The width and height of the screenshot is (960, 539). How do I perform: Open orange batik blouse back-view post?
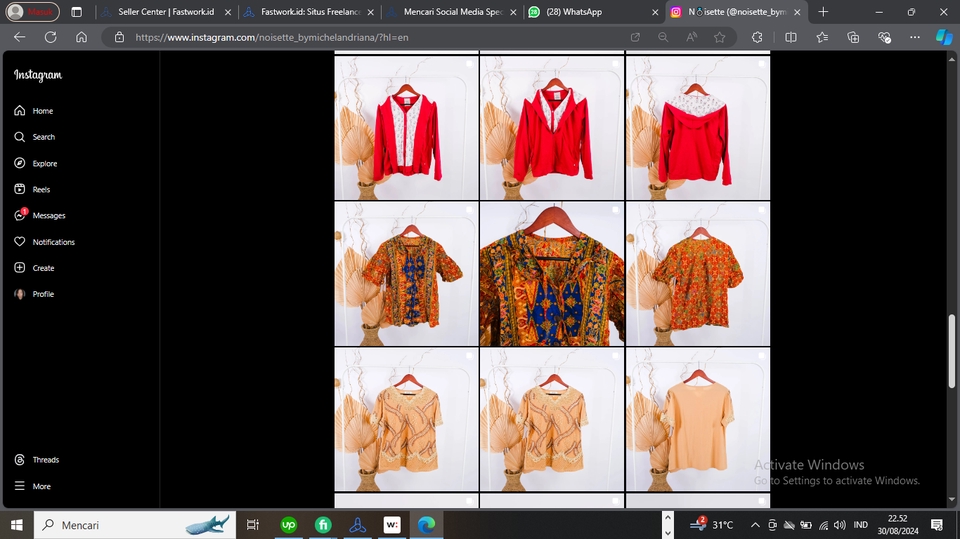[x=698, y=274]
